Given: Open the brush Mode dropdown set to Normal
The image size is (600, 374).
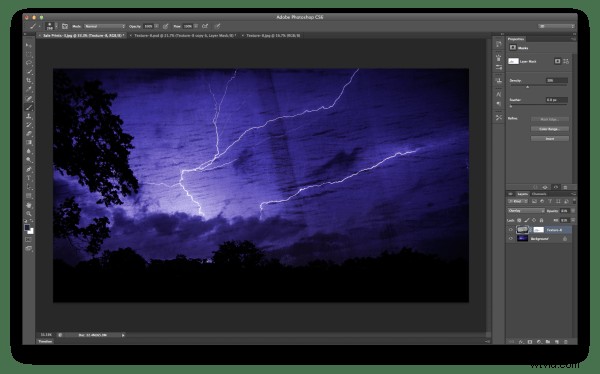Looking at the screenshot, I should pos(104,26).
